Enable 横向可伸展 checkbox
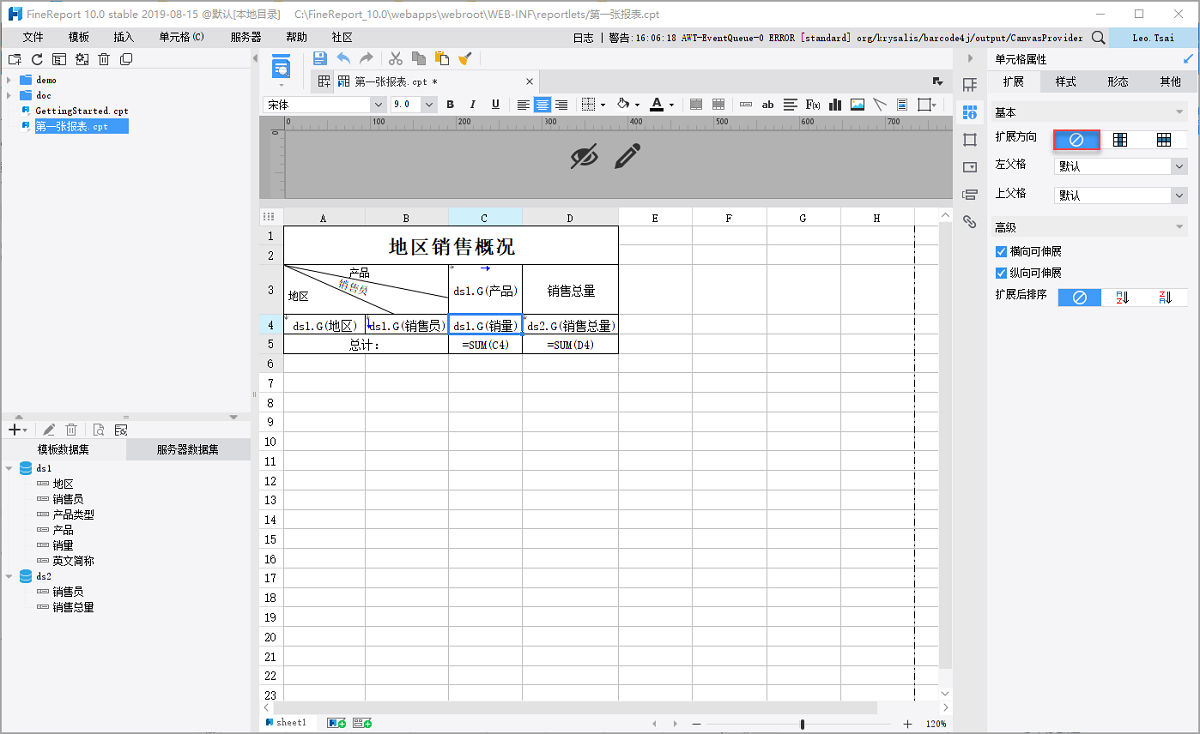This screenshot has width=1200, height=734. (1001, 251)
